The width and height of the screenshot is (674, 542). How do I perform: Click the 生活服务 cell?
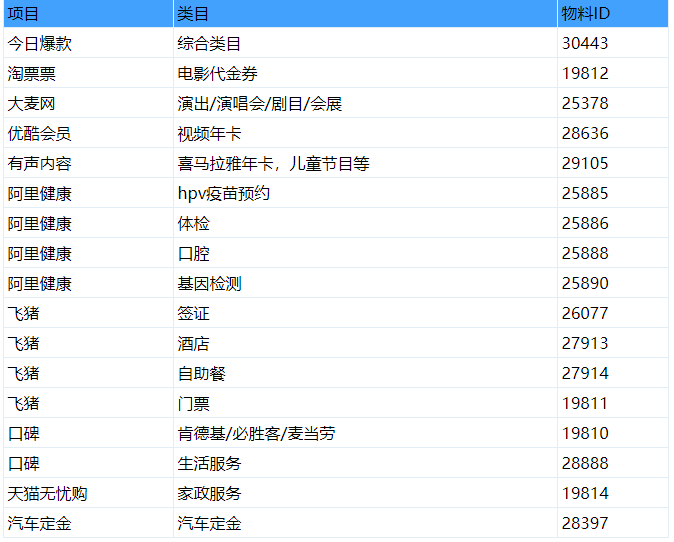[365, 463]
